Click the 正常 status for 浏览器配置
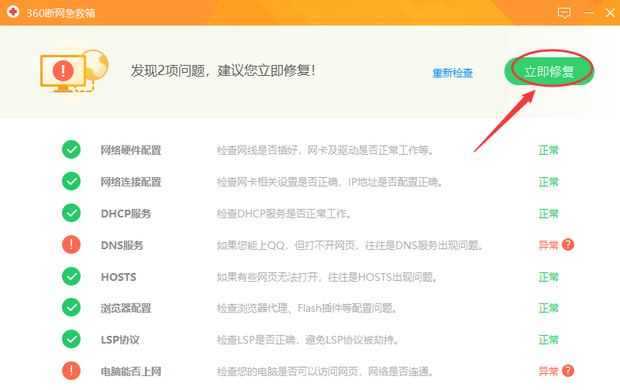The image size is (620, 390). 548,308
